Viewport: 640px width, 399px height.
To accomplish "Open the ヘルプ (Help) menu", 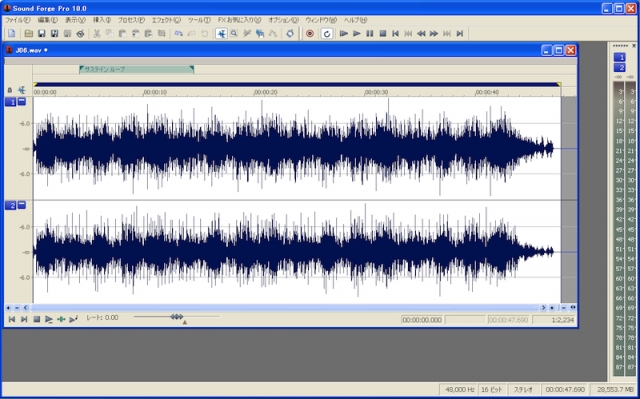I will [x=355, y=20].
